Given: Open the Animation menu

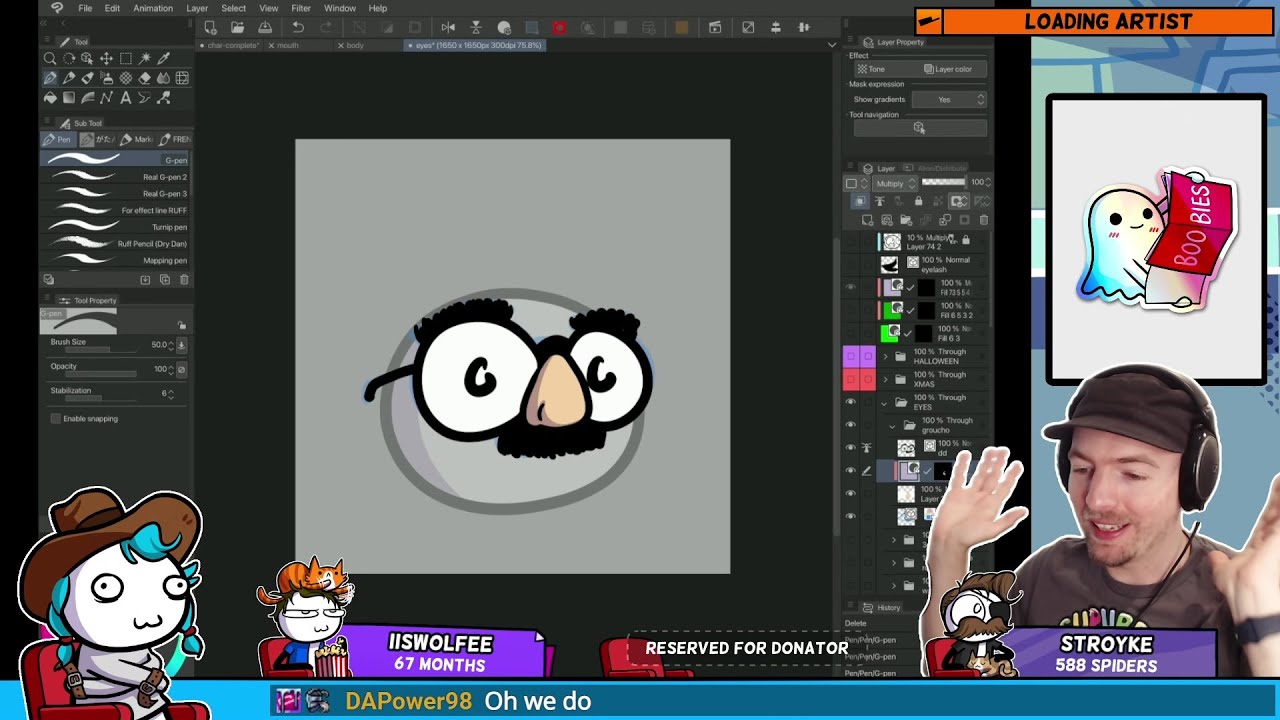Looking at the screenshot, I should pyautogui.click(x=153, y=8).
